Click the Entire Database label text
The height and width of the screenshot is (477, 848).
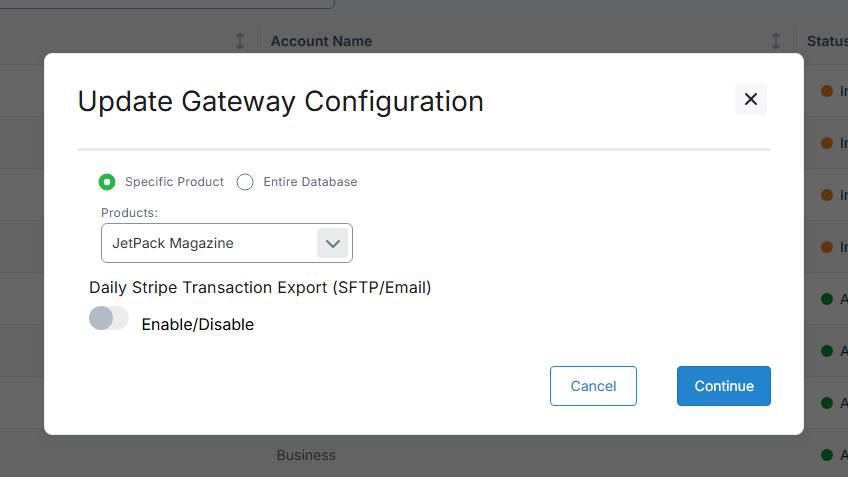[310, 182]
